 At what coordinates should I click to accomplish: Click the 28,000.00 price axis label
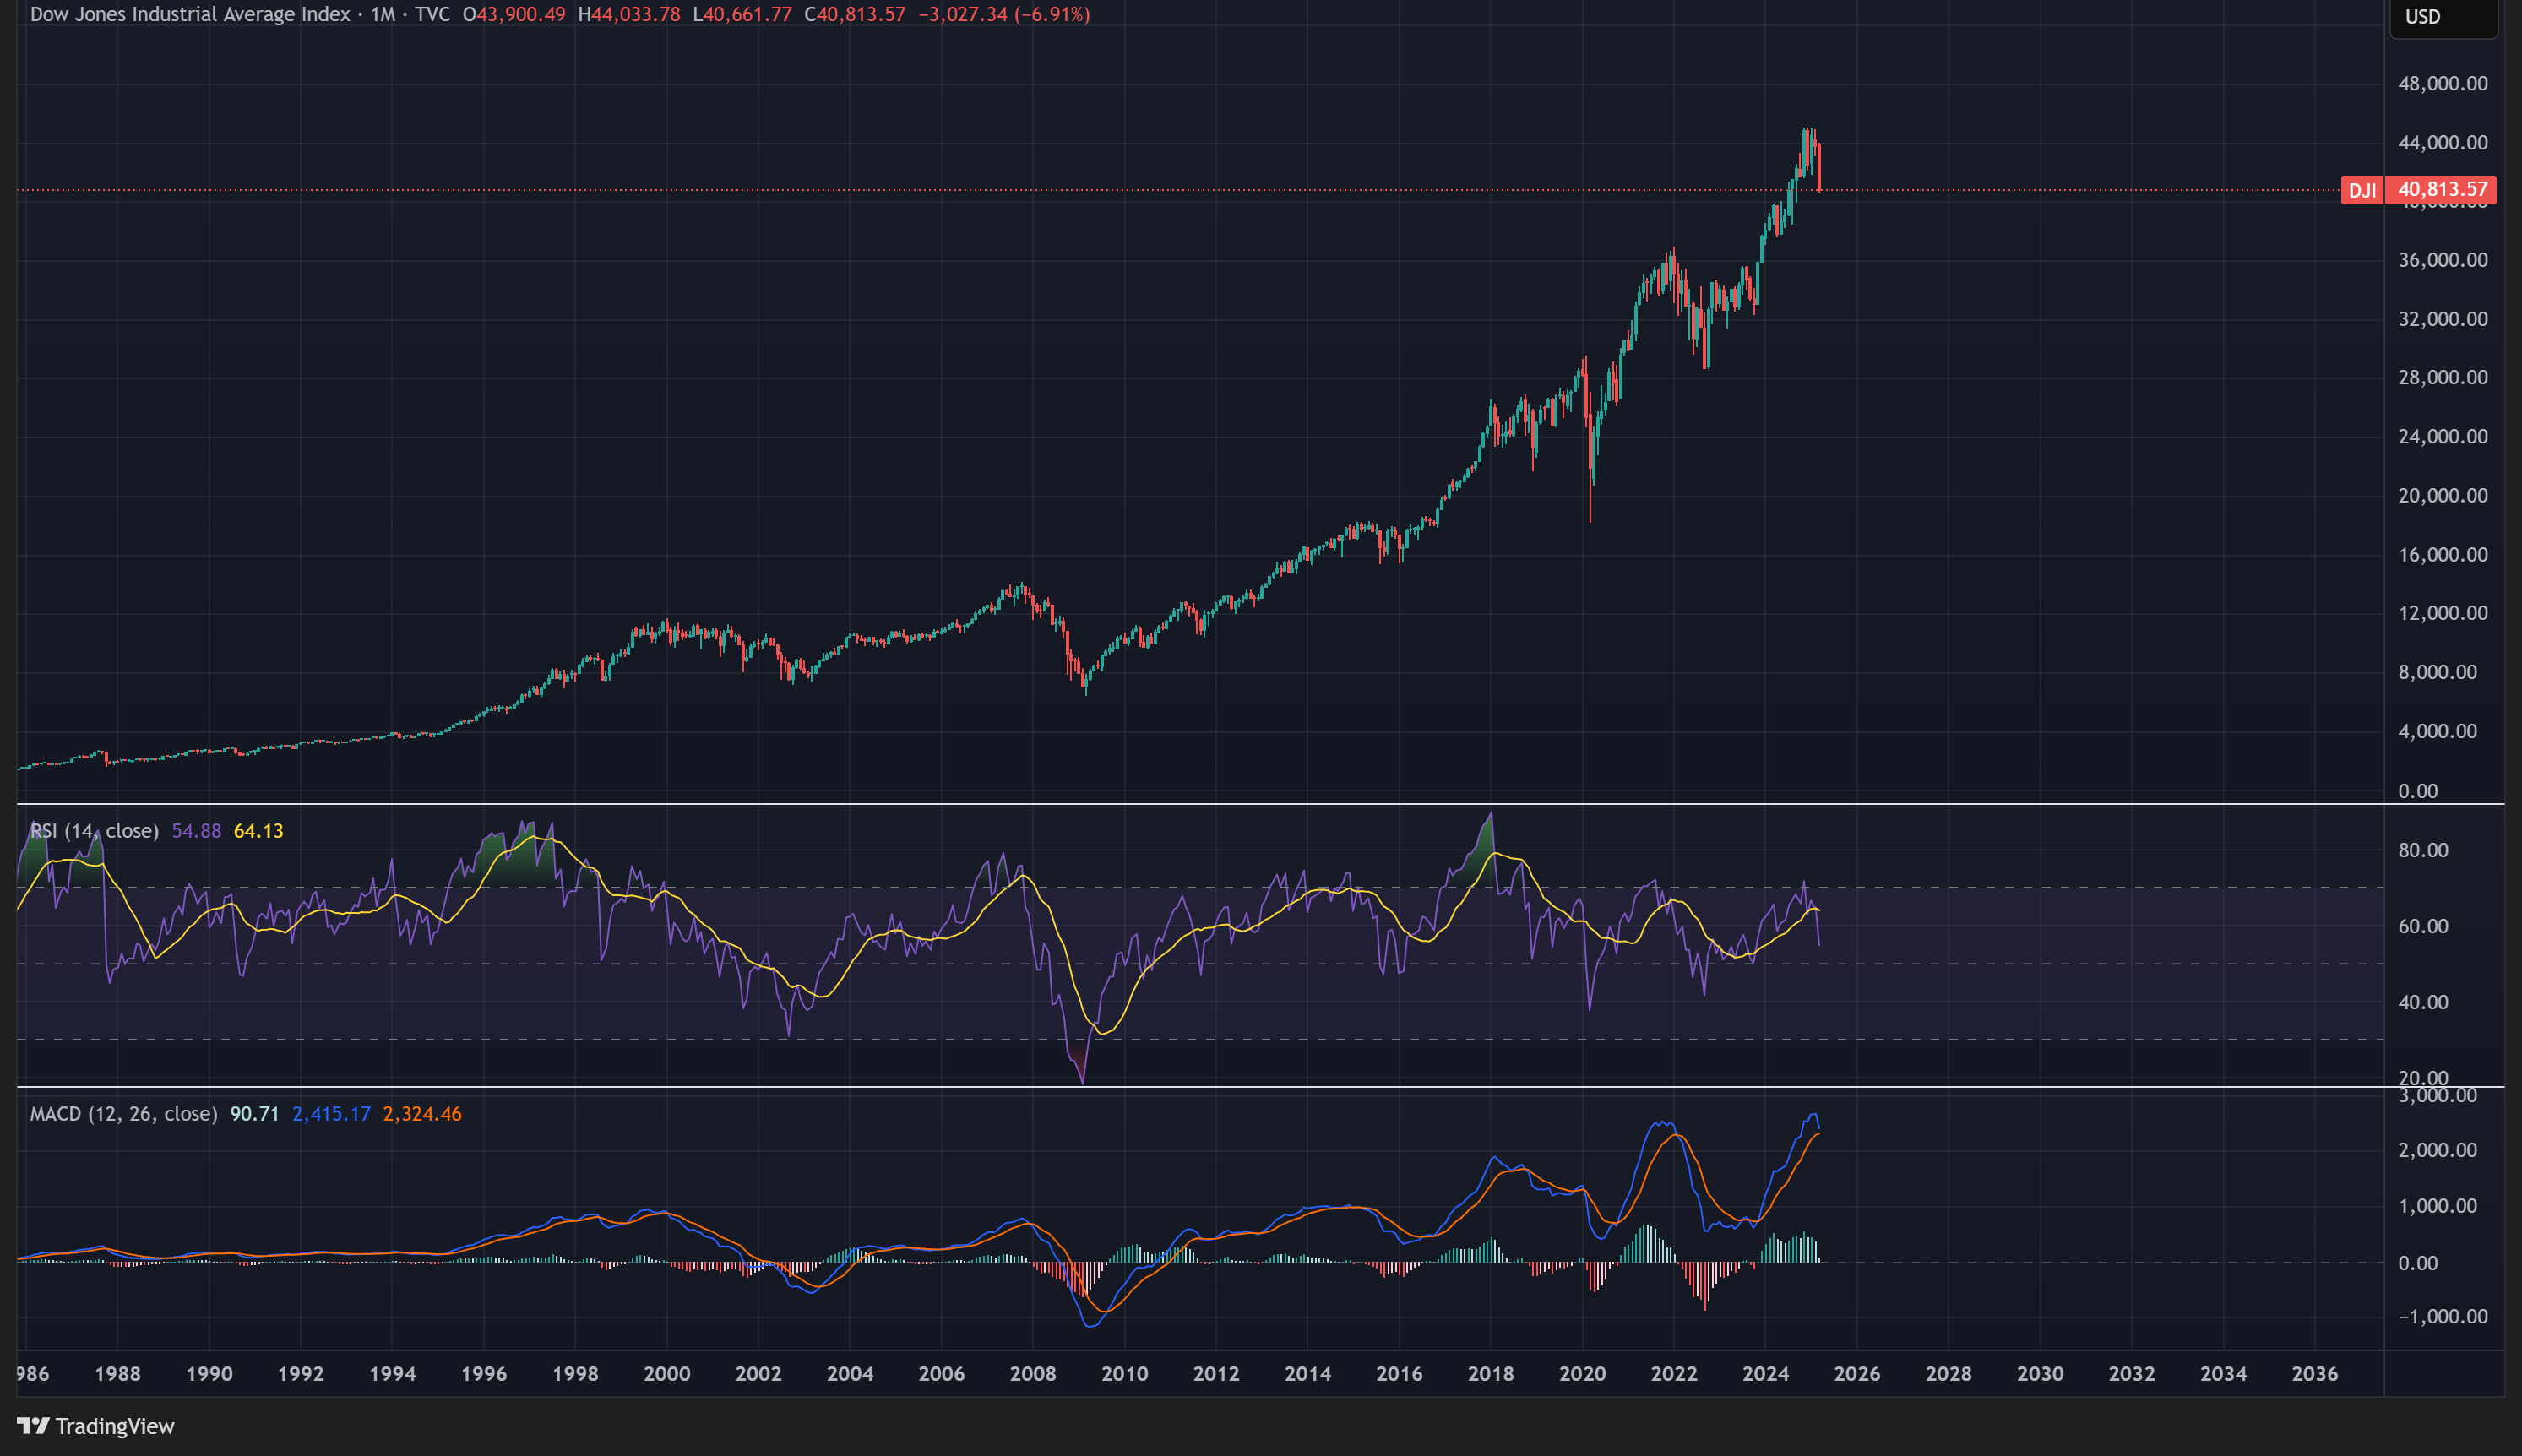[2442, 377]
